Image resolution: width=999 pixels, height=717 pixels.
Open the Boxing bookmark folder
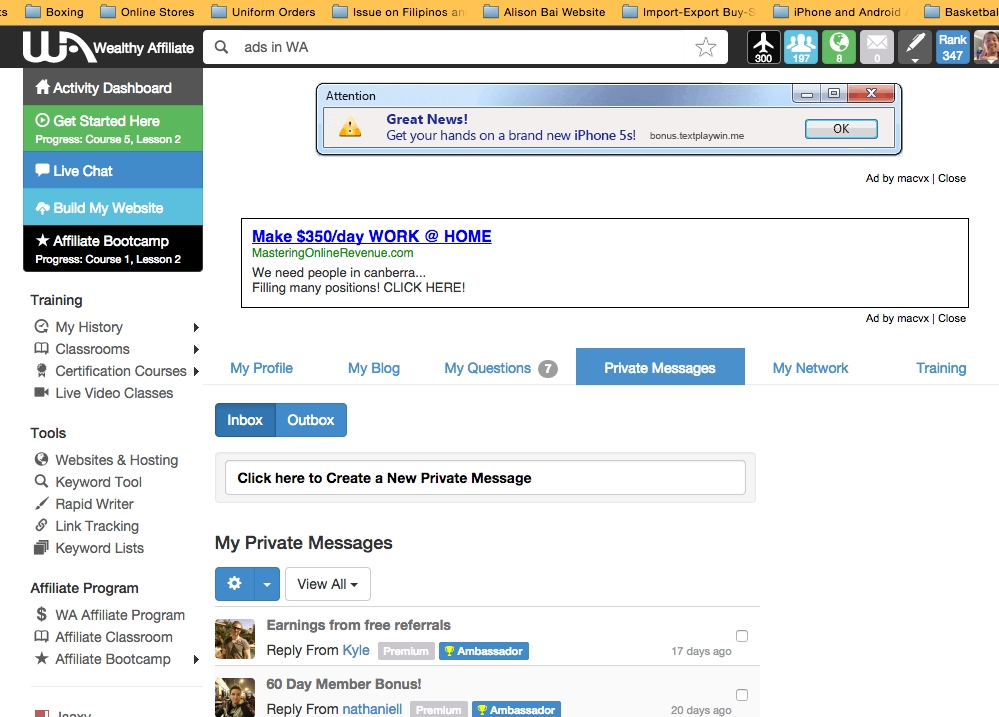tap(54, 11)
